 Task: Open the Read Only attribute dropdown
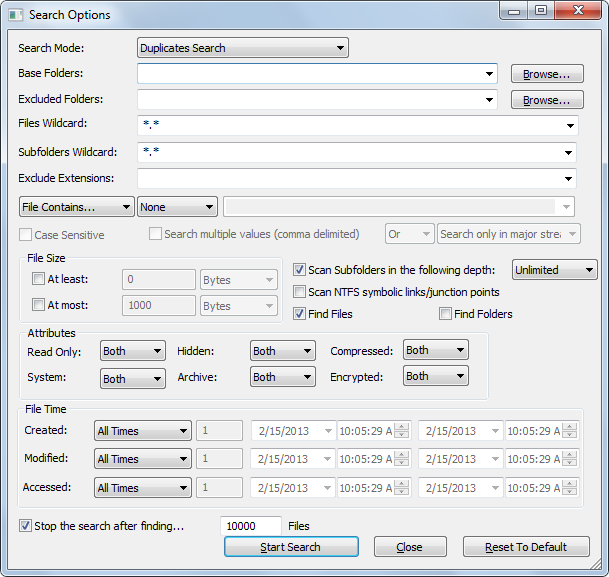pos(133,351)
